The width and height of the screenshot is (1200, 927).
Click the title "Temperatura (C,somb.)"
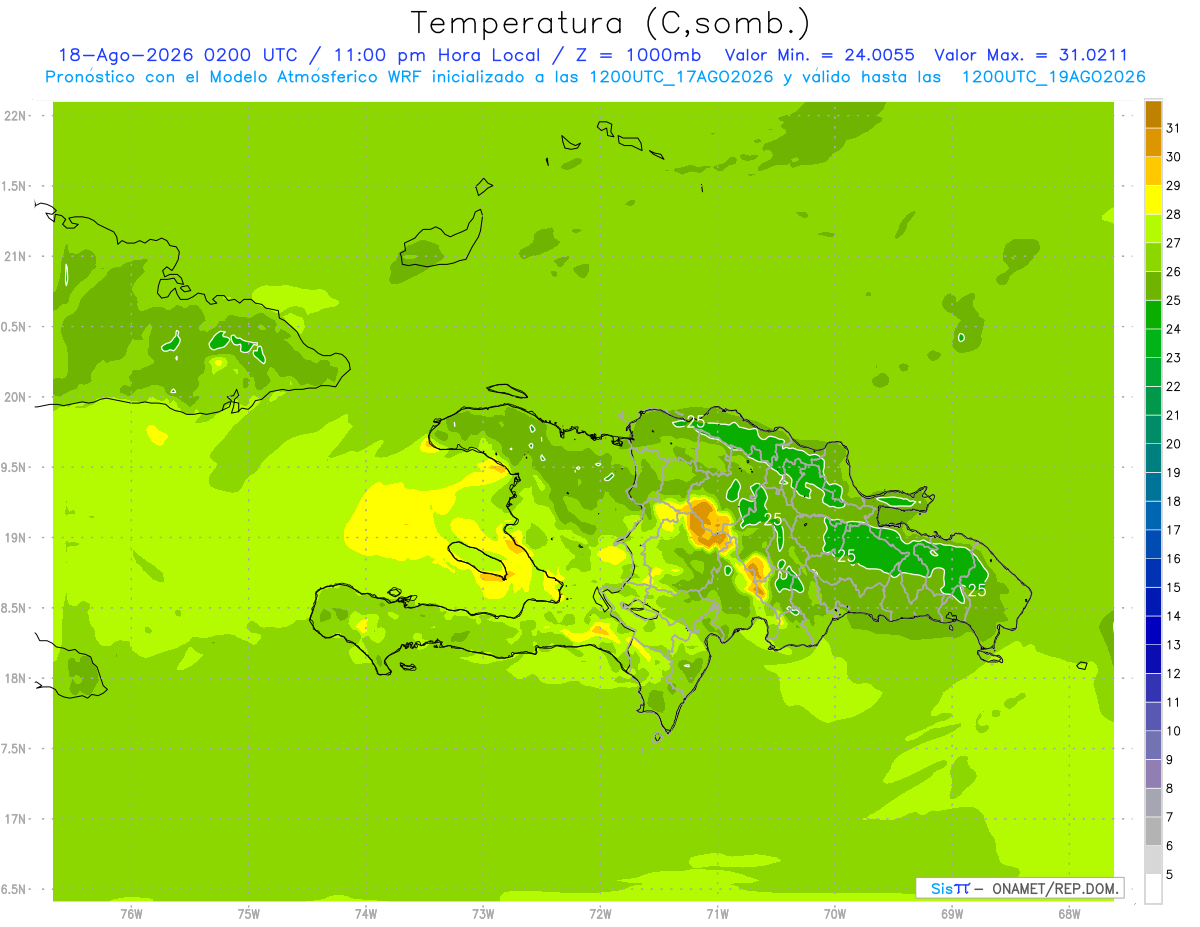pos(611,24)
